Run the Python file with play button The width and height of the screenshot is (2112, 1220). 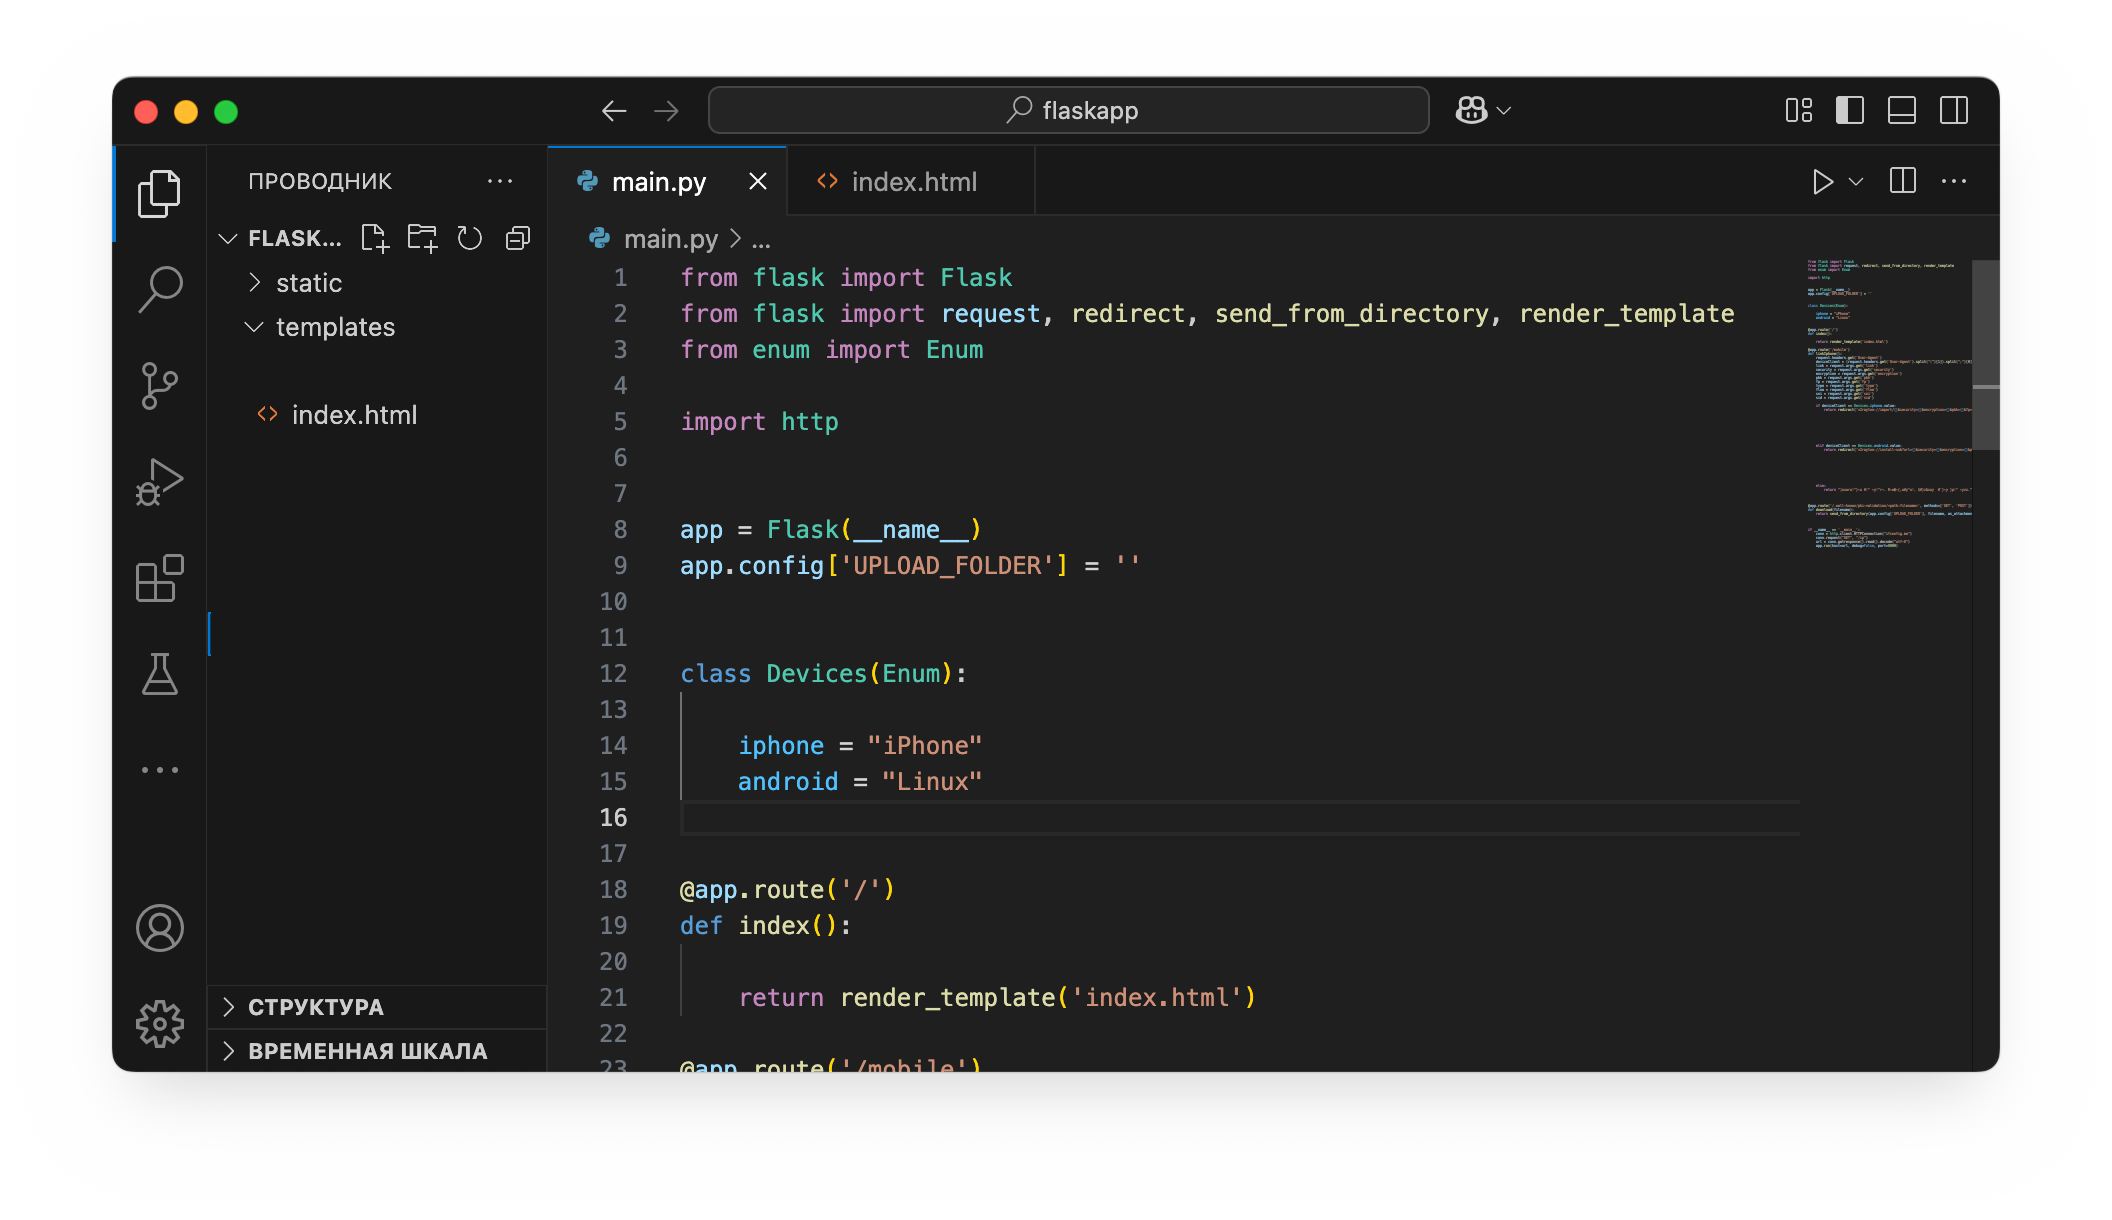(x=1822, y=182)
